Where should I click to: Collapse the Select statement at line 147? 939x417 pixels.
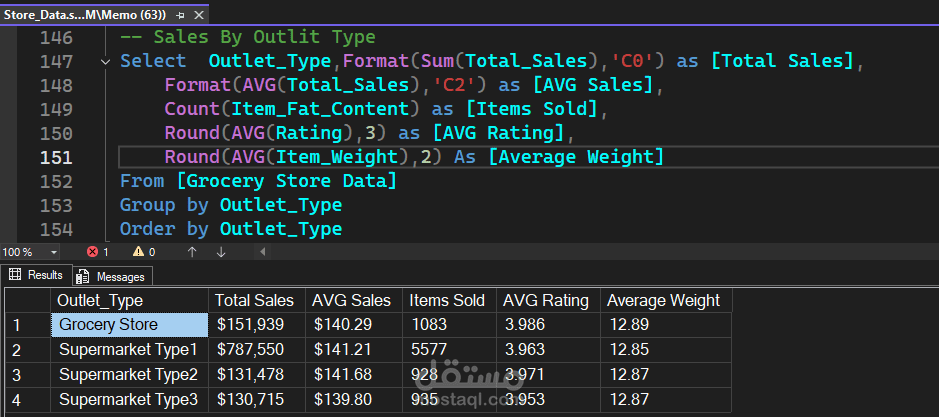click(107, 62)
